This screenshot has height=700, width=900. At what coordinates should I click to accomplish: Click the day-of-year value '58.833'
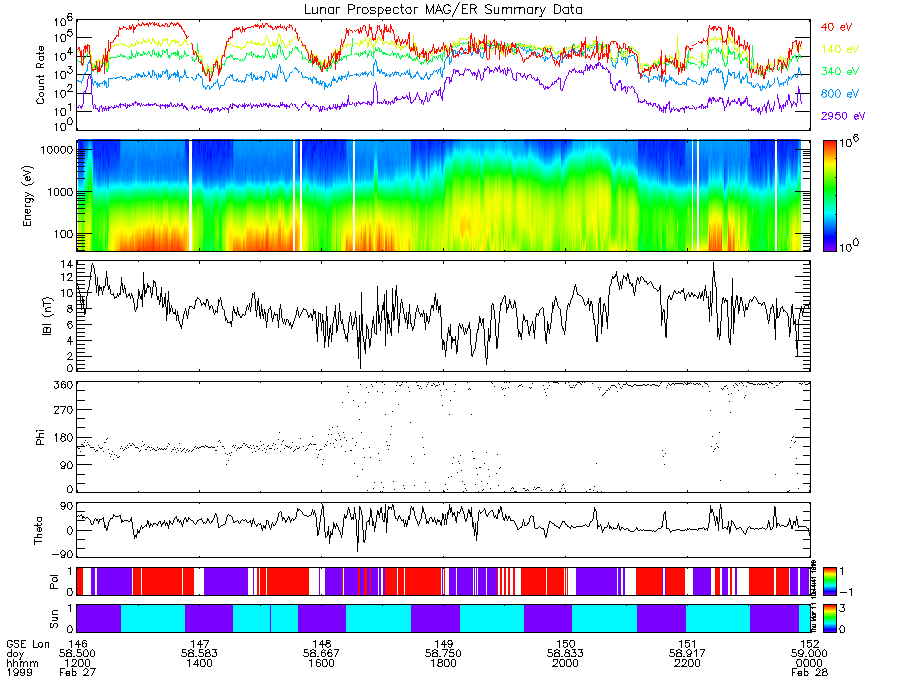(565, 654)
